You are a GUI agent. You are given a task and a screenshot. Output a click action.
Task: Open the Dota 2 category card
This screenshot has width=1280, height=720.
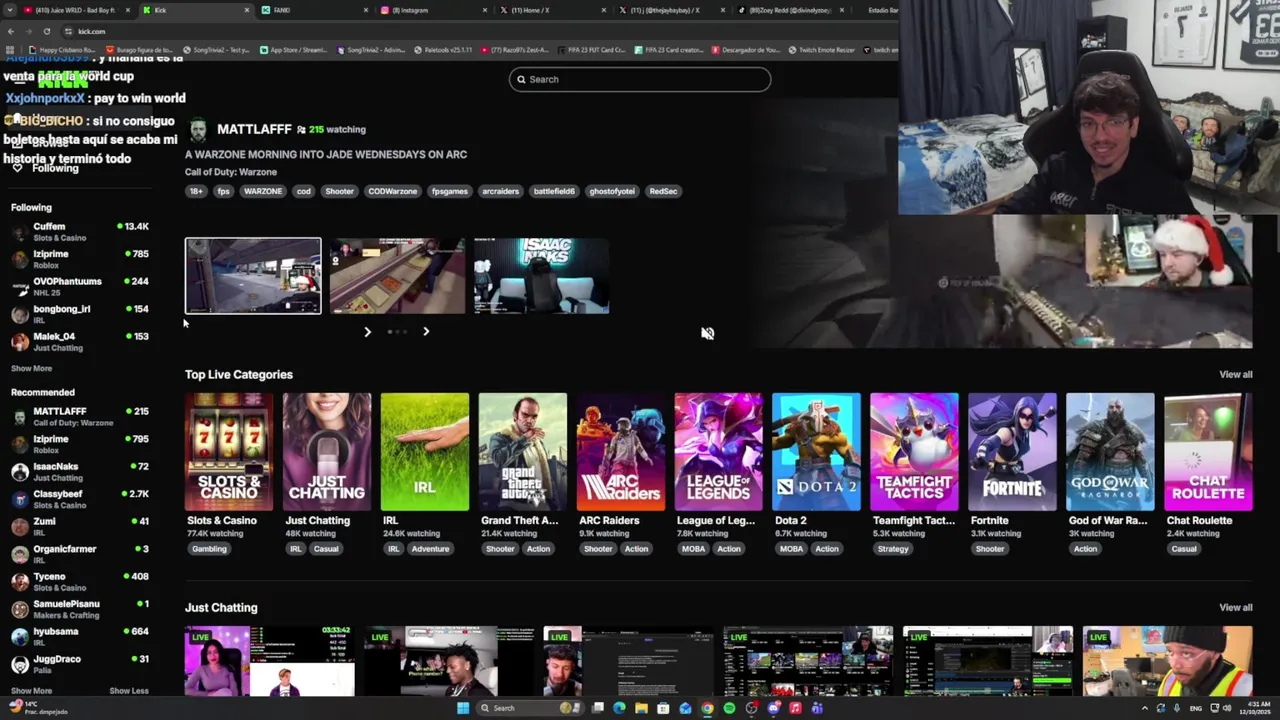(x=816, y=452)
